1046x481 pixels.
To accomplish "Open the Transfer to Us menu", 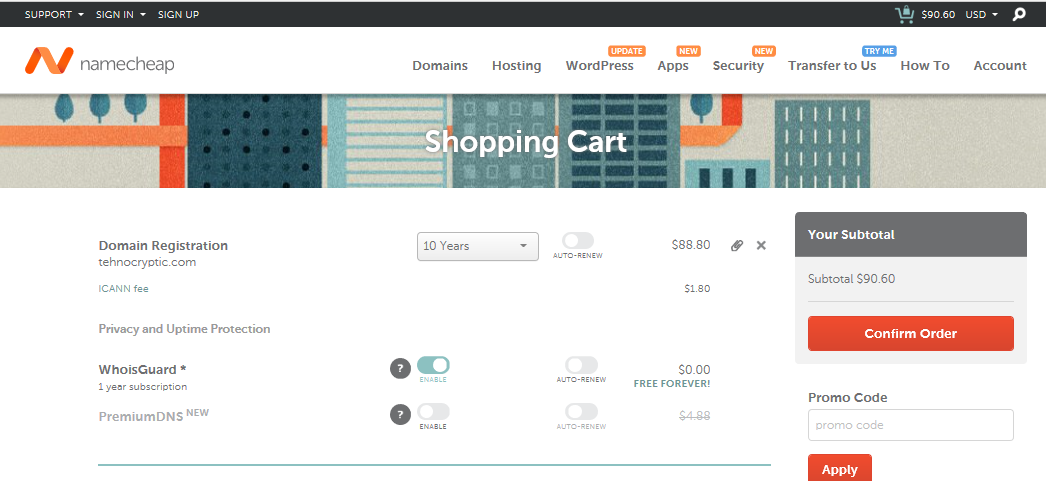I will pos(832,65).
